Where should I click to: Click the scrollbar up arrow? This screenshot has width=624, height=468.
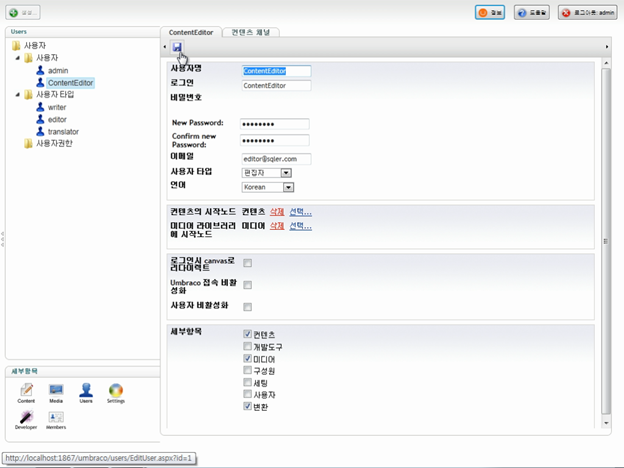pyautogui.click(x=606, y=63)
